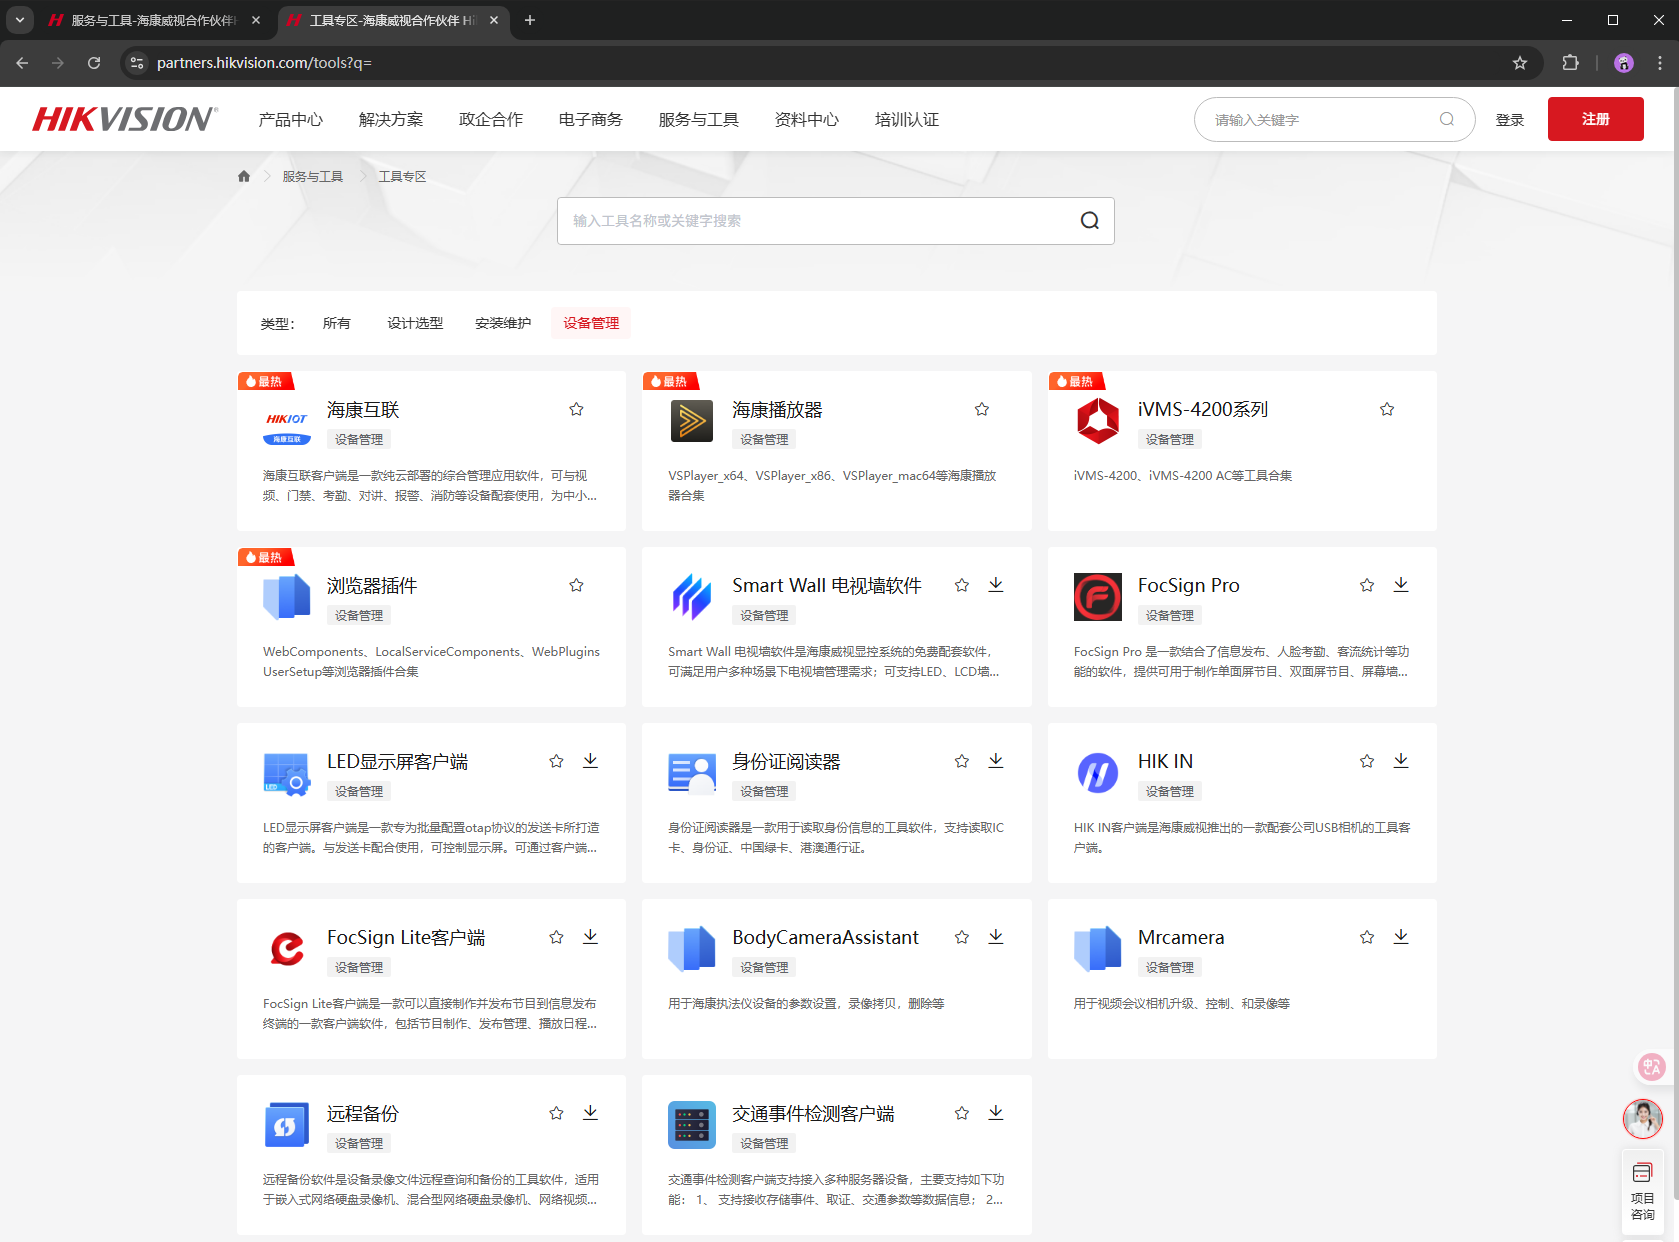Screen dimensions: 1679x1242
Task: Open the 浏览器插件 tool title
Action: pyautogui.click(x=372, y=585)
